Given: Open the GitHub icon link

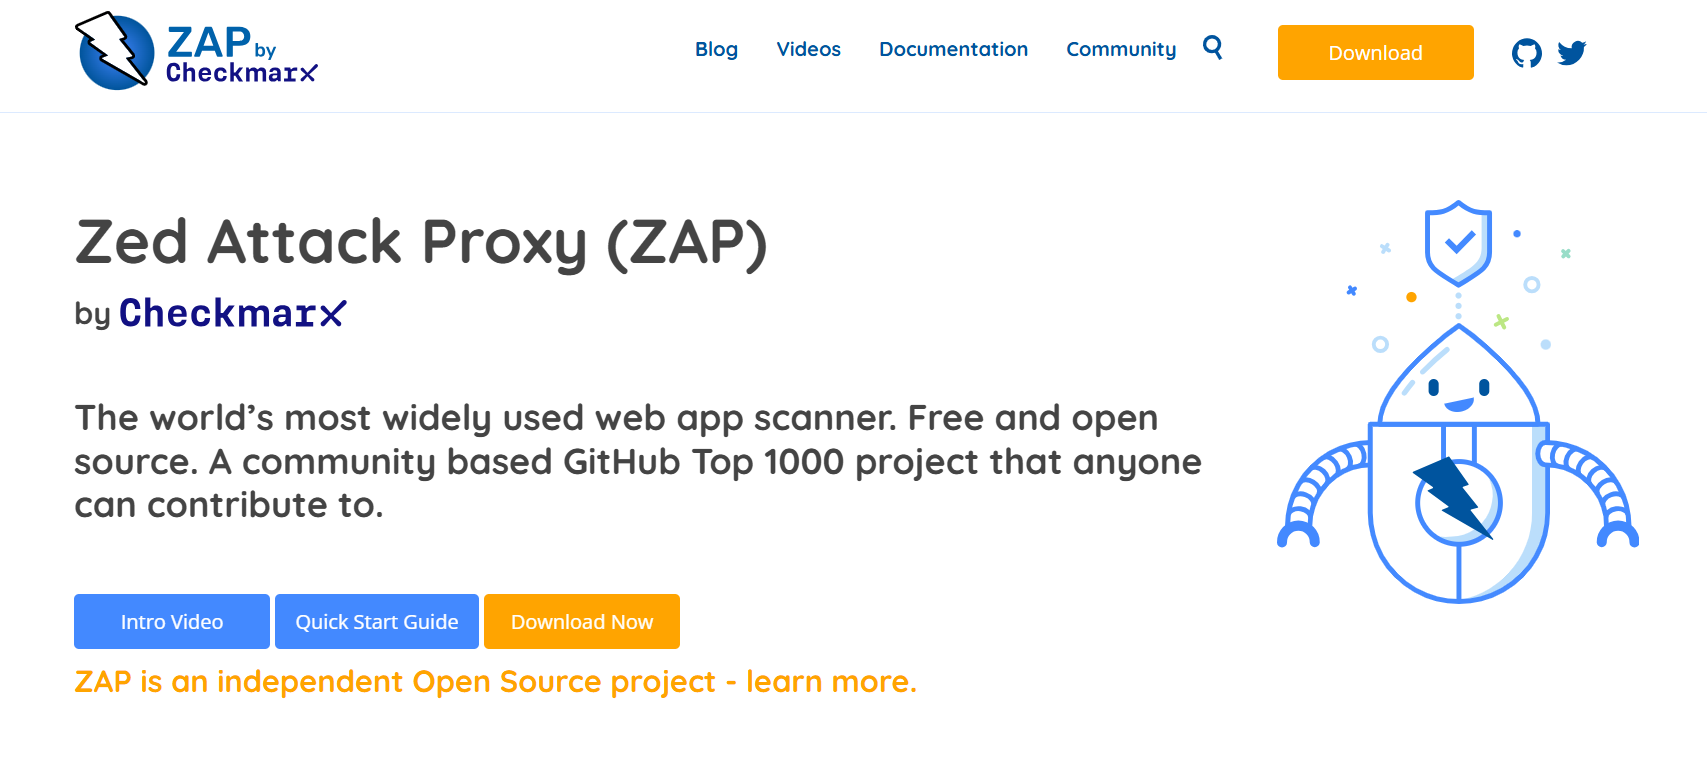Looking at the screenshot, I should (x=1526, y=53).
